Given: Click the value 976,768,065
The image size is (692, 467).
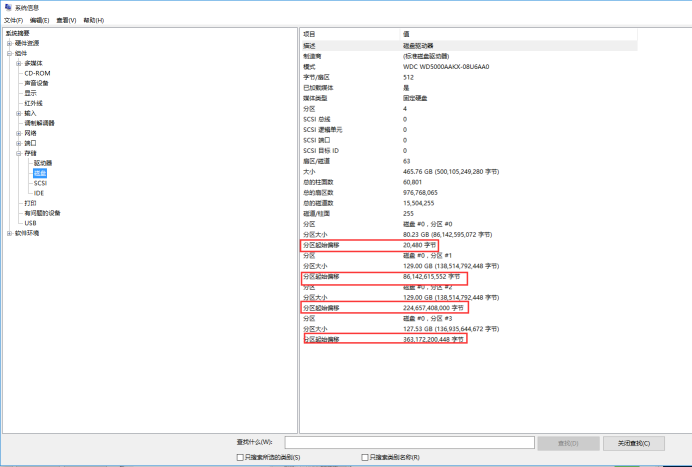Looking at the screenshot, I should (x=420, y=193).
